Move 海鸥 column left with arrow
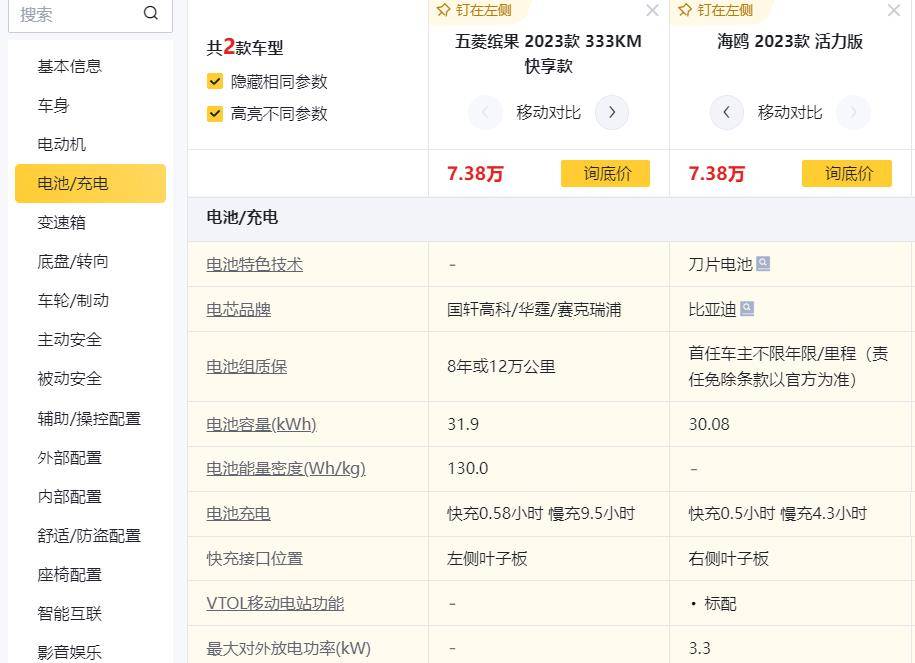915x663 pixels. [x=727, y=112]
